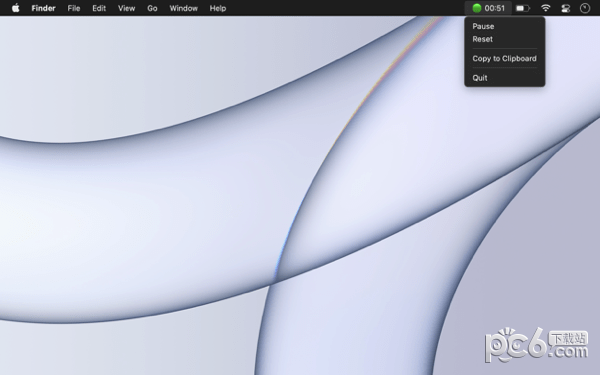The width and height of the screenshot is (600, 375).
Task: Open the File menu
Action: point(74,8)
